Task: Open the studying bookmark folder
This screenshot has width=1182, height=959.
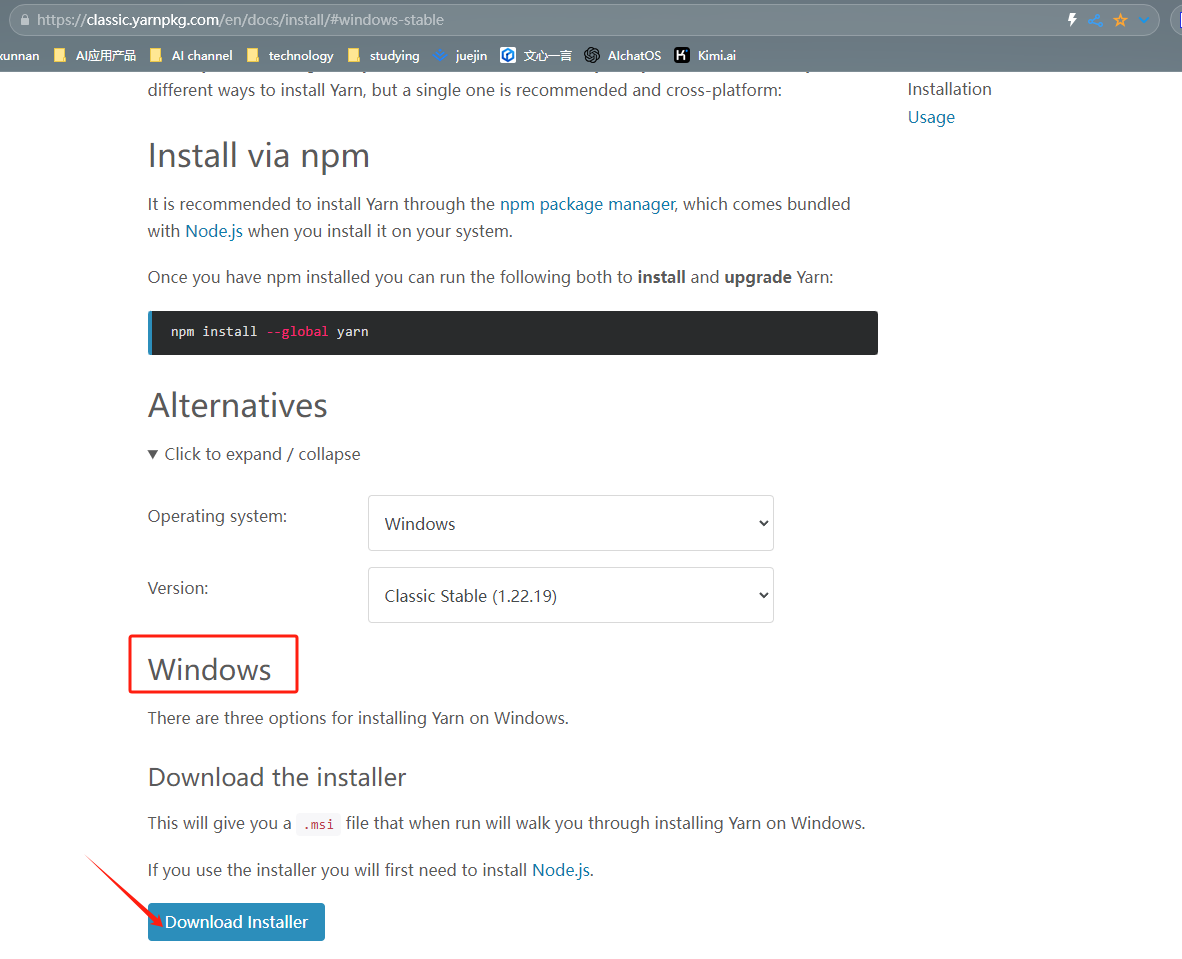Action: point(384,56)
